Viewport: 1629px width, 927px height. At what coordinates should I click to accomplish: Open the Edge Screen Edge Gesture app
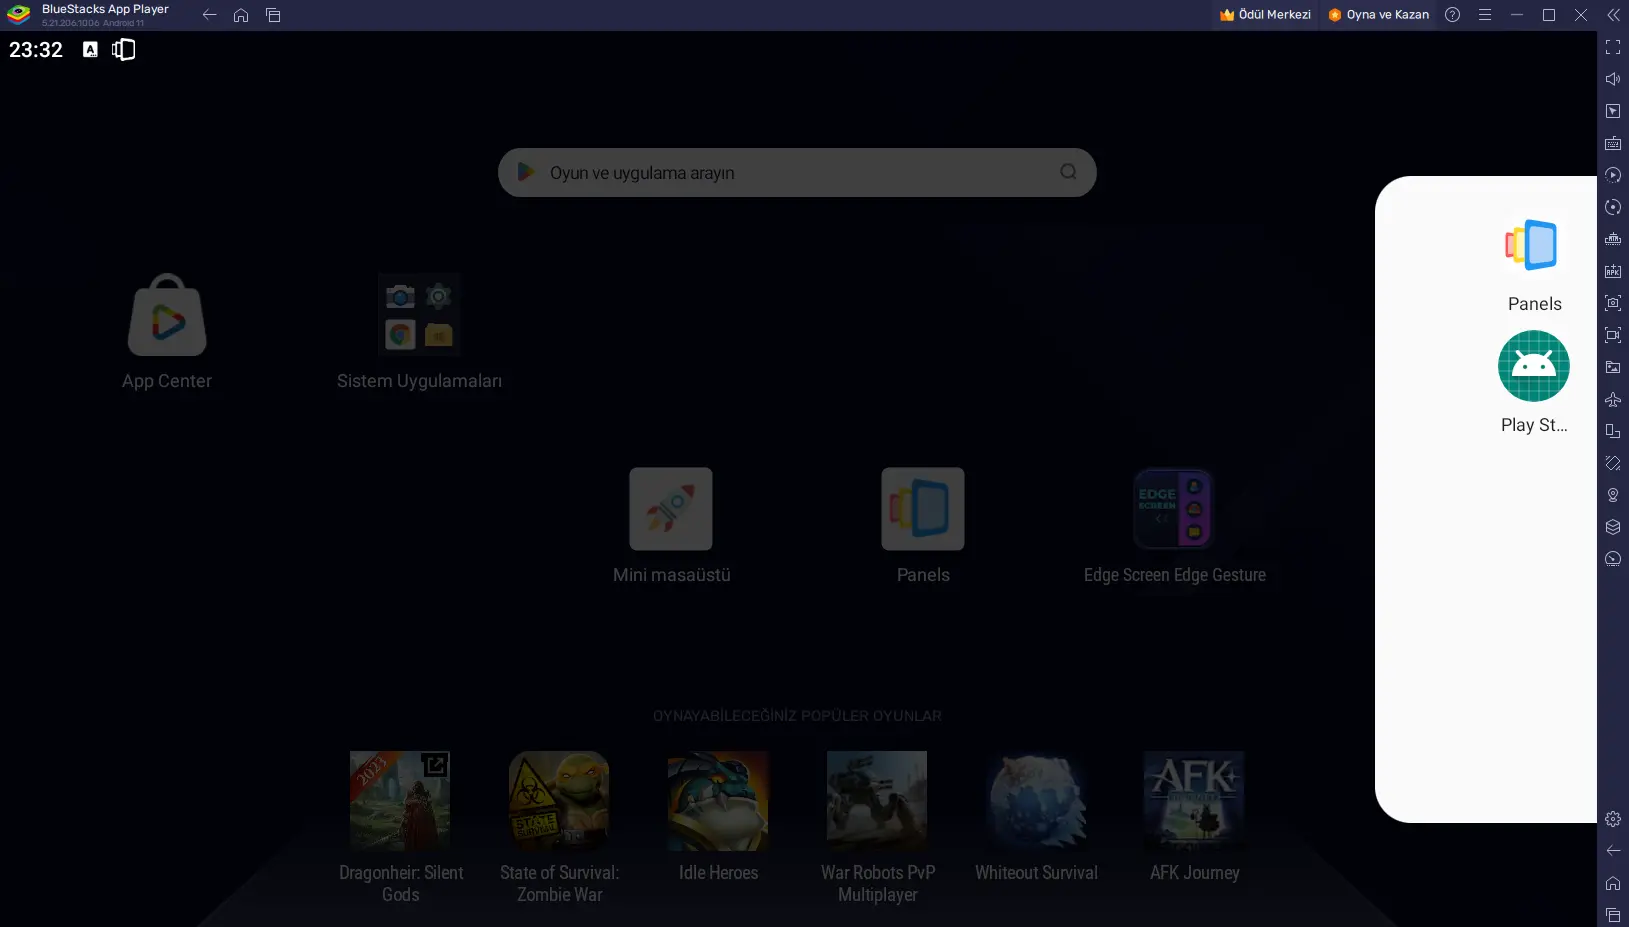(1174, 509)
